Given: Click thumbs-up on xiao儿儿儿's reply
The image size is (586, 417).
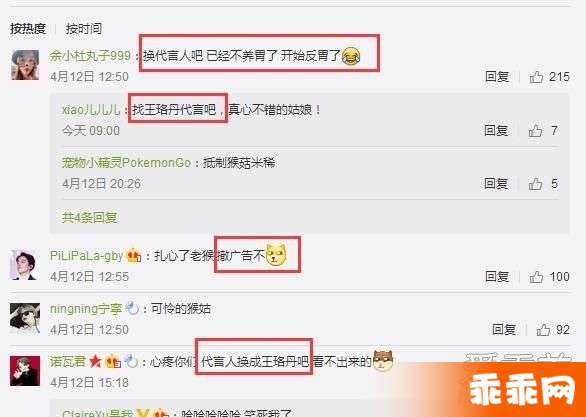Looking at the screenshot, I should pyautogui.click(x=535, y=131).
